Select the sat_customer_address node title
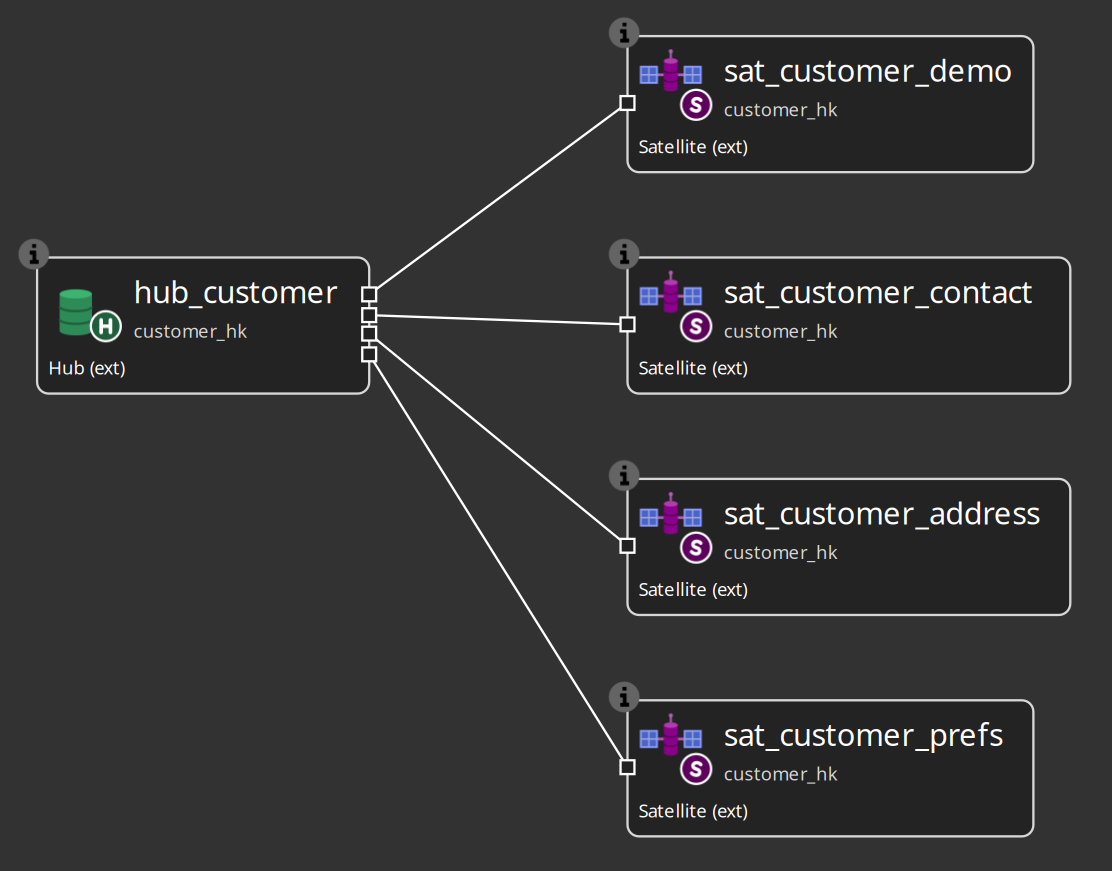Screen dimensions: 1112x871 pos(882,514)
